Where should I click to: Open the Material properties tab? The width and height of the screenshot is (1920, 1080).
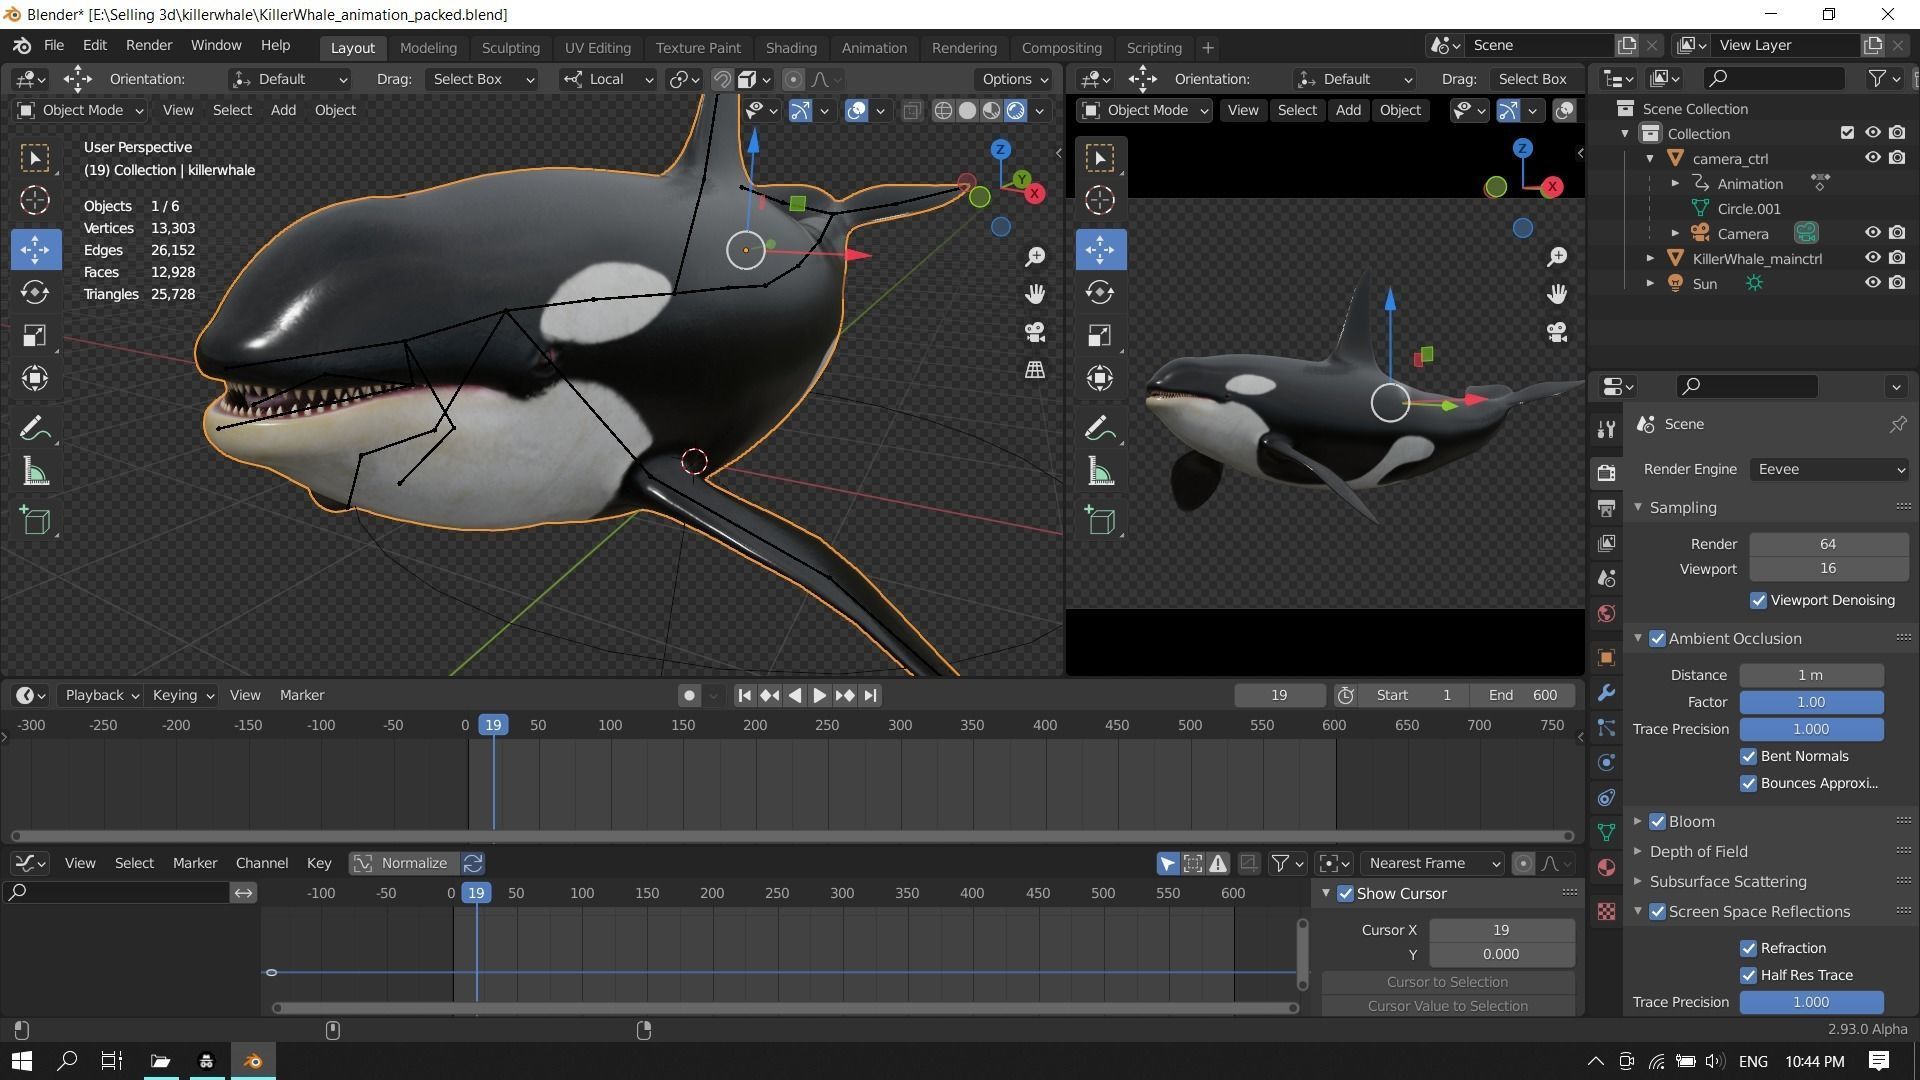1606,867
